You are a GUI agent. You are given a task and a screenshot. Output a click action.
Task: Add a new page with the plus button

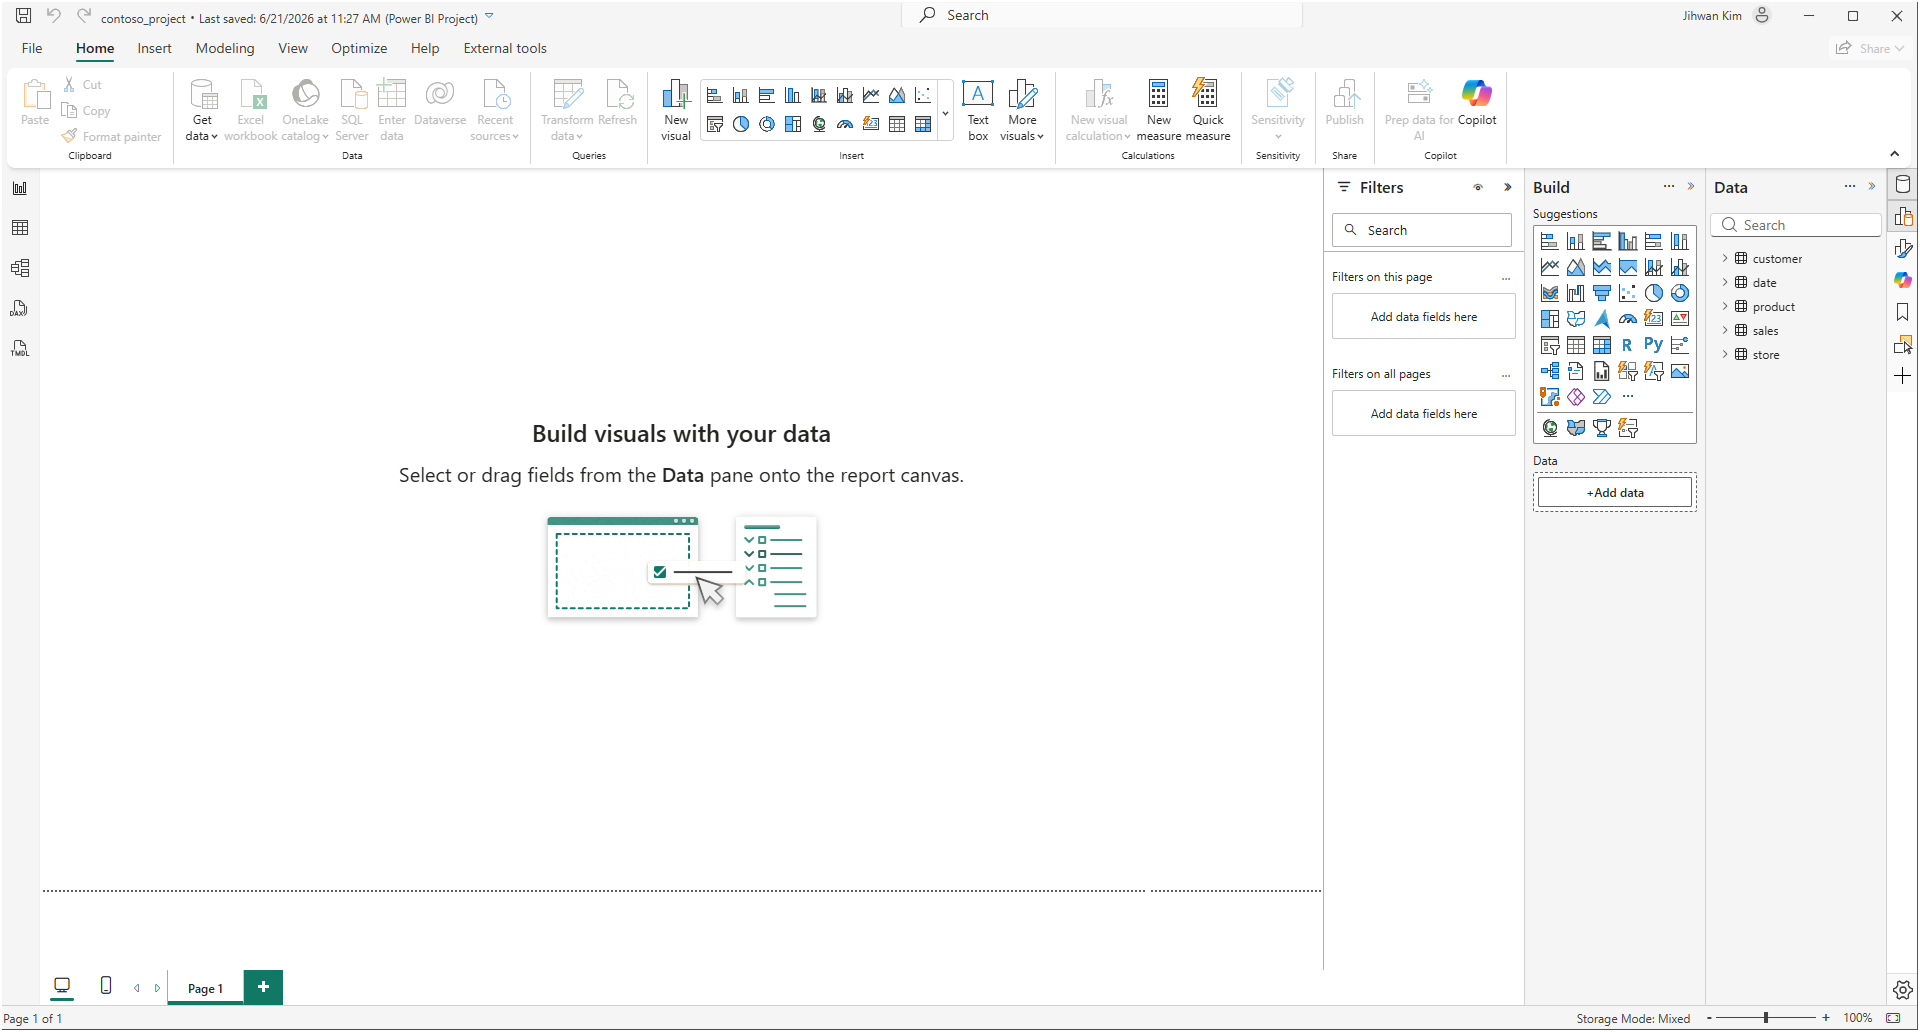tap(263, 987)
